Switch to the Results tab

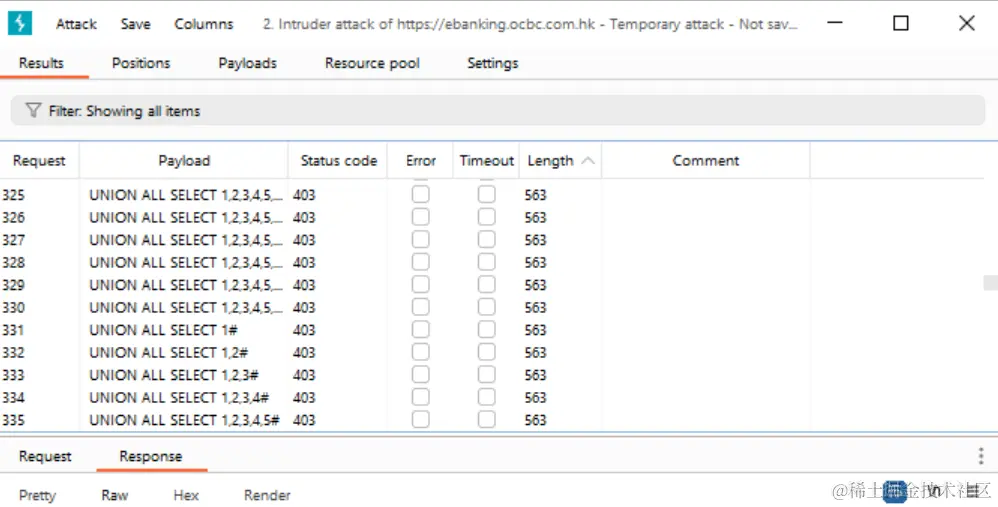pyautogui.click(x=41, y=63)
